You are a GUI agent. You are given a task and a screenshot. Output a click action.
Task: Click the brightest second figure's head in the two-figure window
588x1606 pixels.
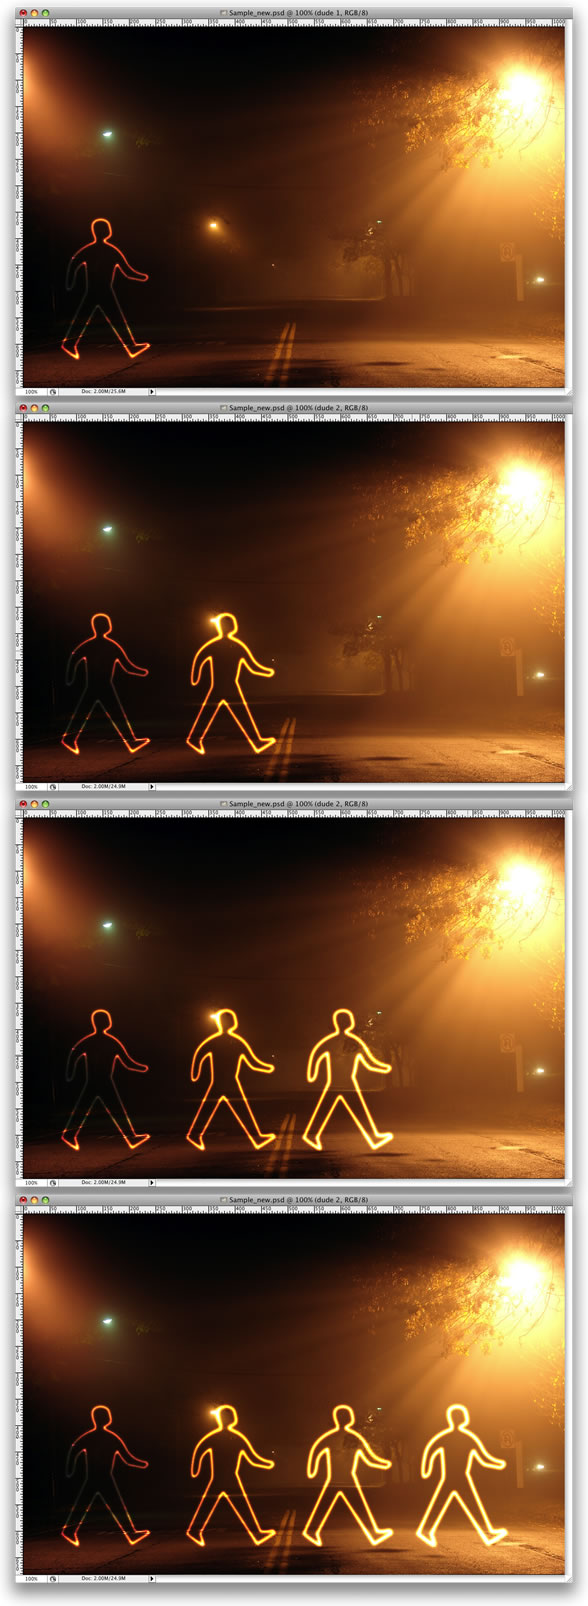pos(226,627)
